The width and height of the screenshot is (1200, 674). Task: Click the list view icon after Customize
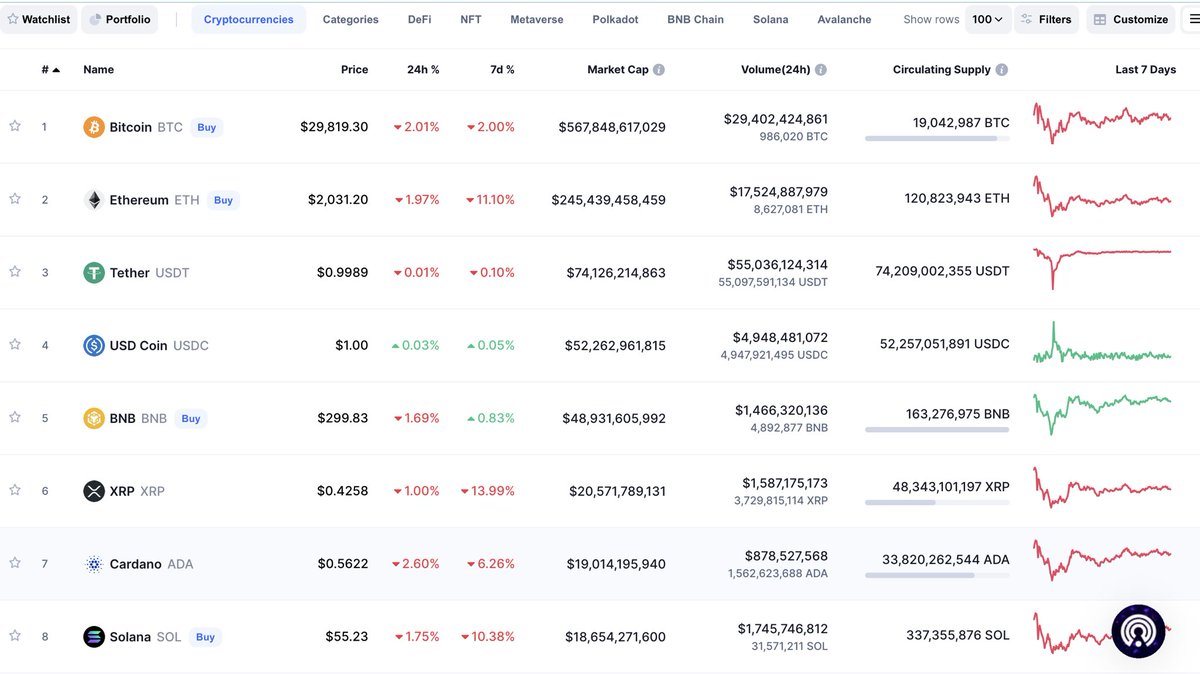1191,19
